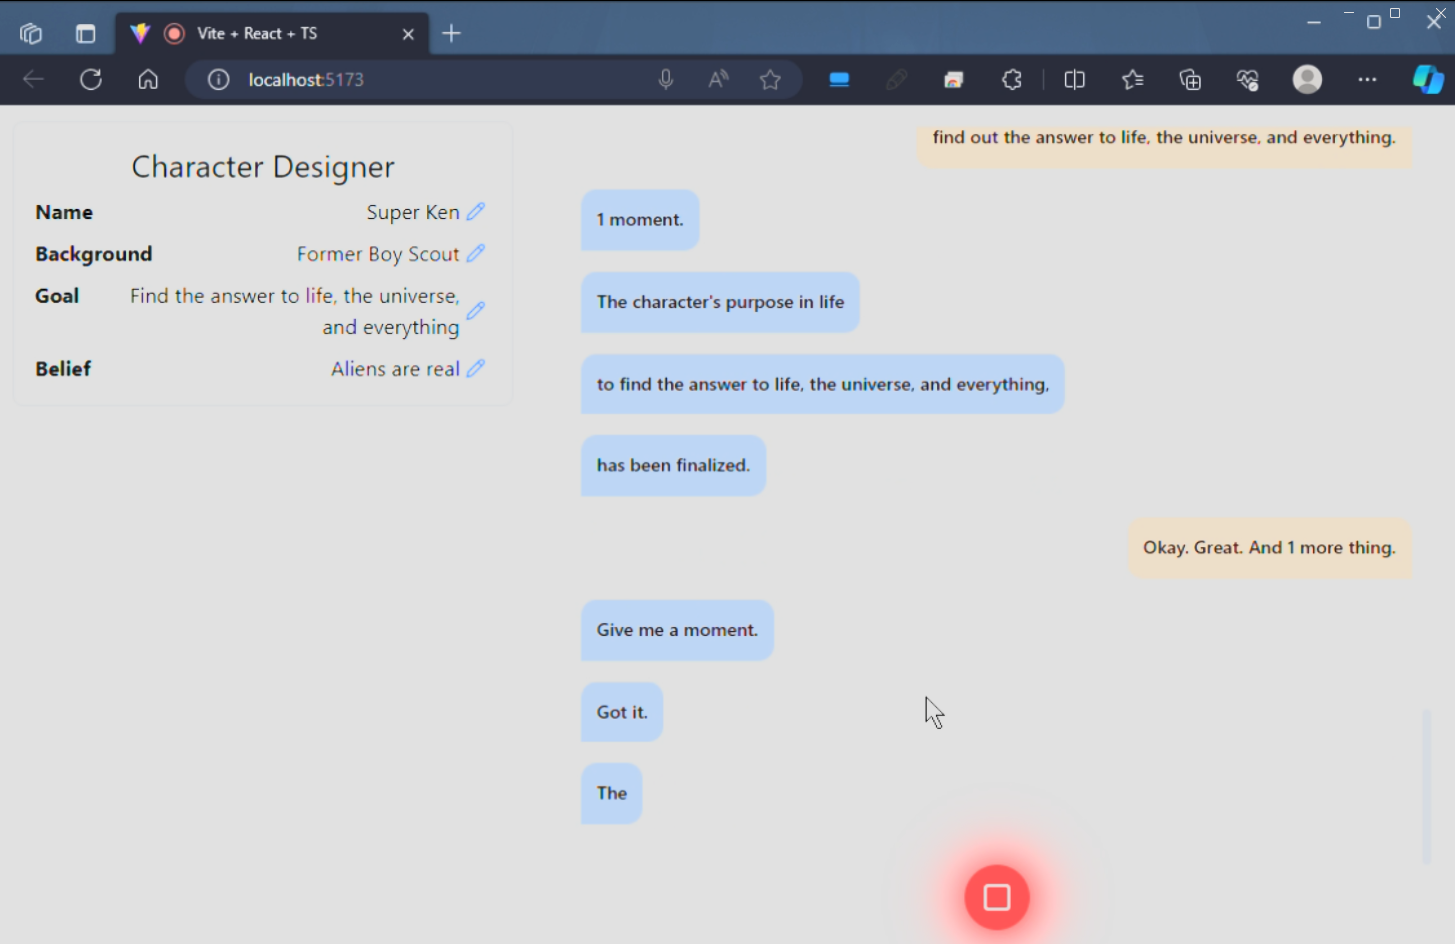1455x944 pixels.
Task: Add this page to favorites
Action: click(770, 80)
